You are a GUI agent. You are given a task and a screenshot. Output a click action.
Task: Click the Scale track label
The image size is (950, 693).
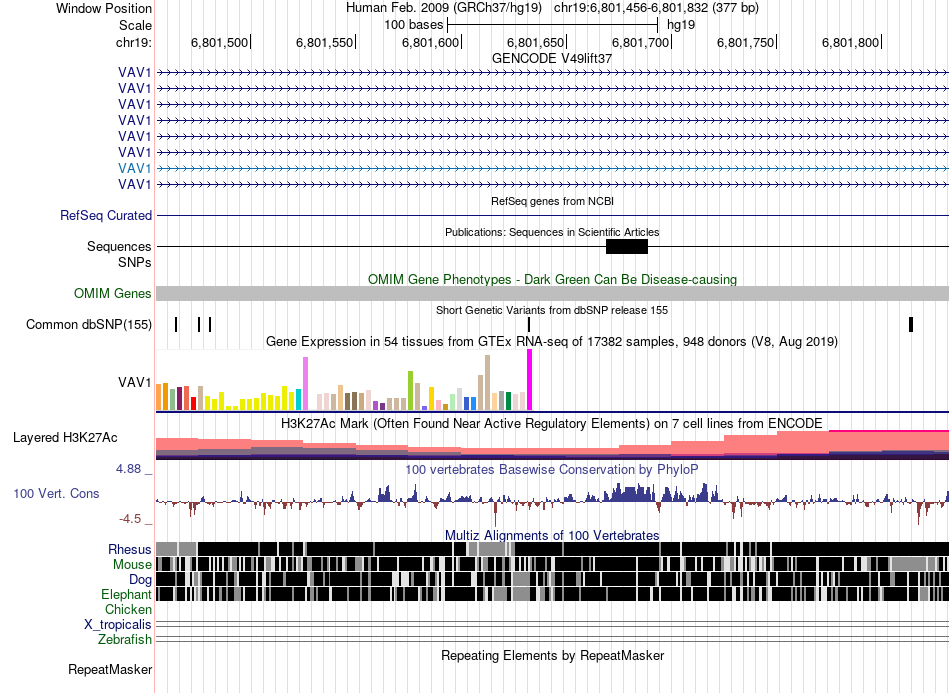pos(135,25)
